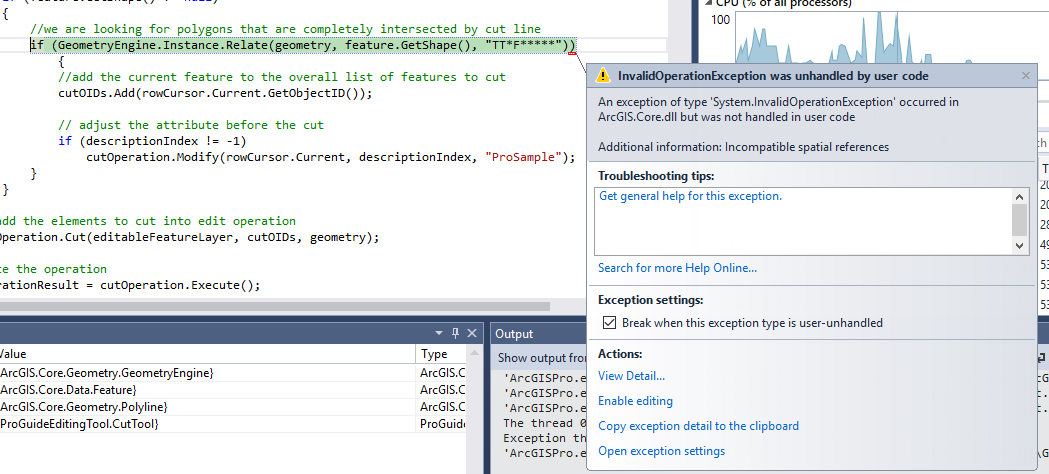Select the GeometryEngine value row
The image size is (1049, 474).
pyautogui.click(x=207, y=372)
